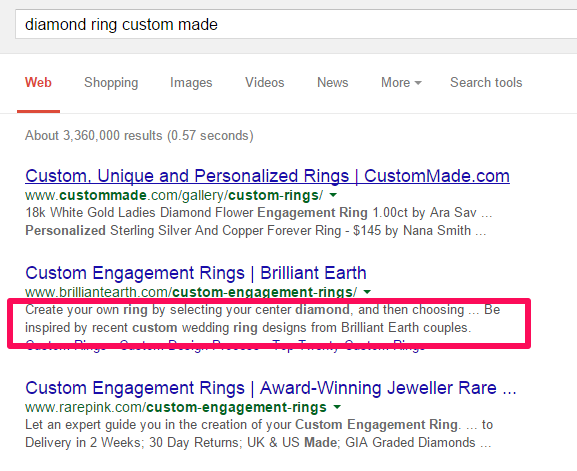Image resolution: width=577 pixels, height=471 pixels.
Task: Click the Rare Pink result description snippet
Action: (259, 433)
